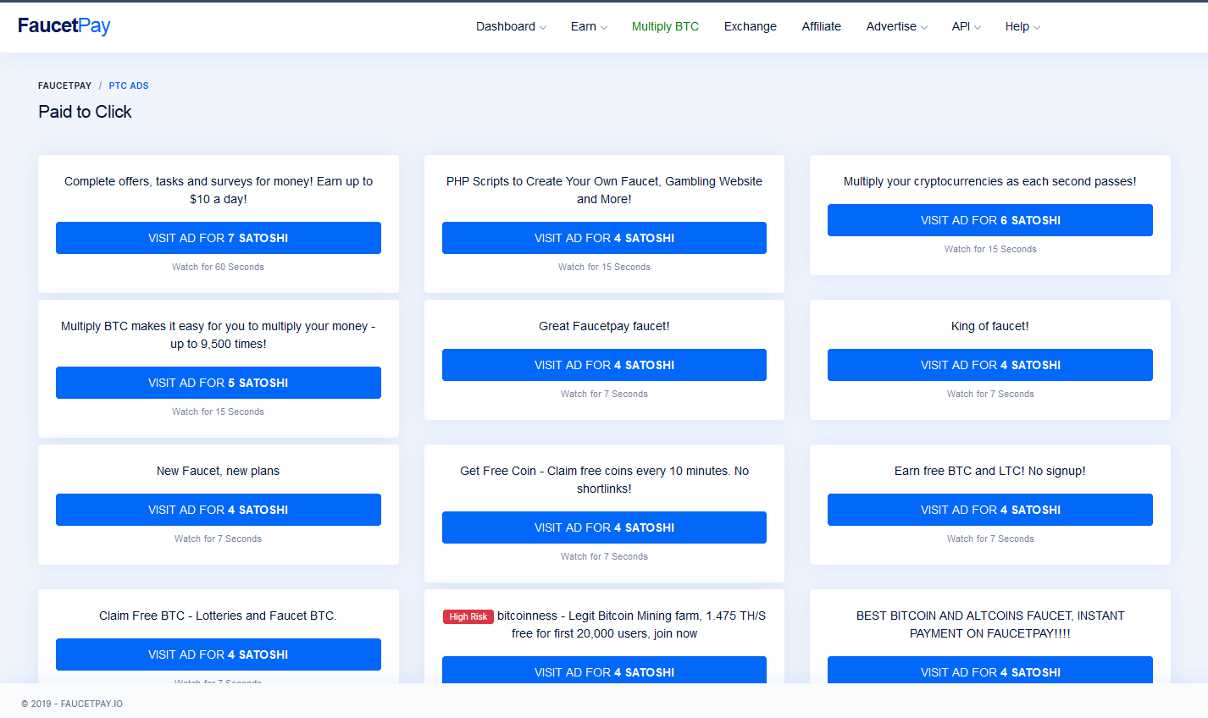The image size is (1208, 718).
Task: Select the Multiply BTC menu item
Action: [x=665, y=26]
